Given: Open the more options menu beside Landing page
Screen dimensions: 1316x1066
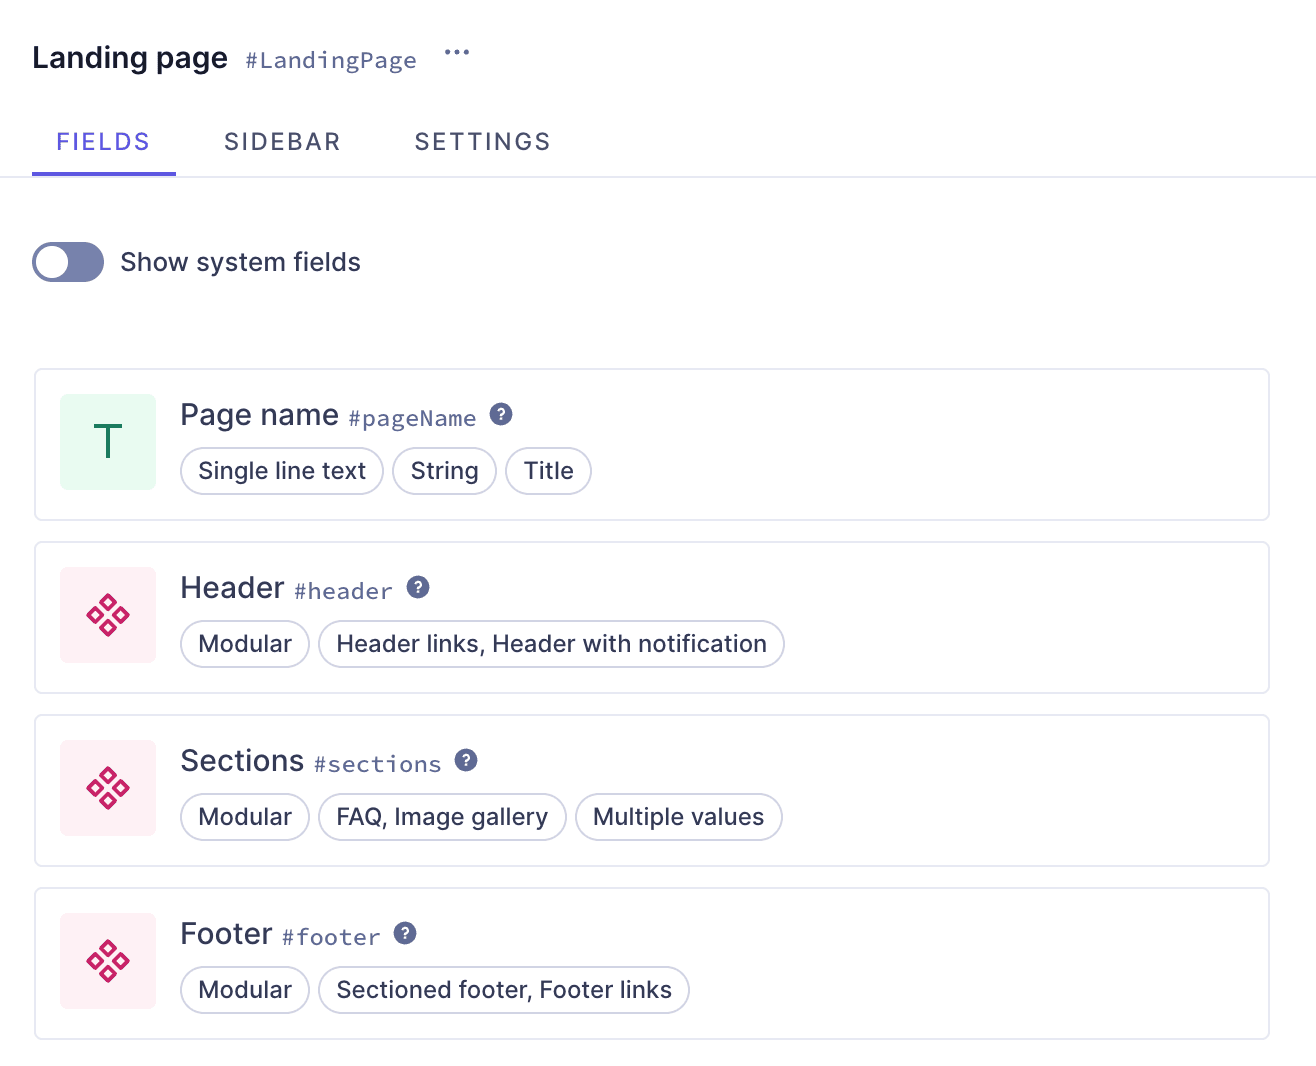Looking at the screenshot, I should click(457, 52).
